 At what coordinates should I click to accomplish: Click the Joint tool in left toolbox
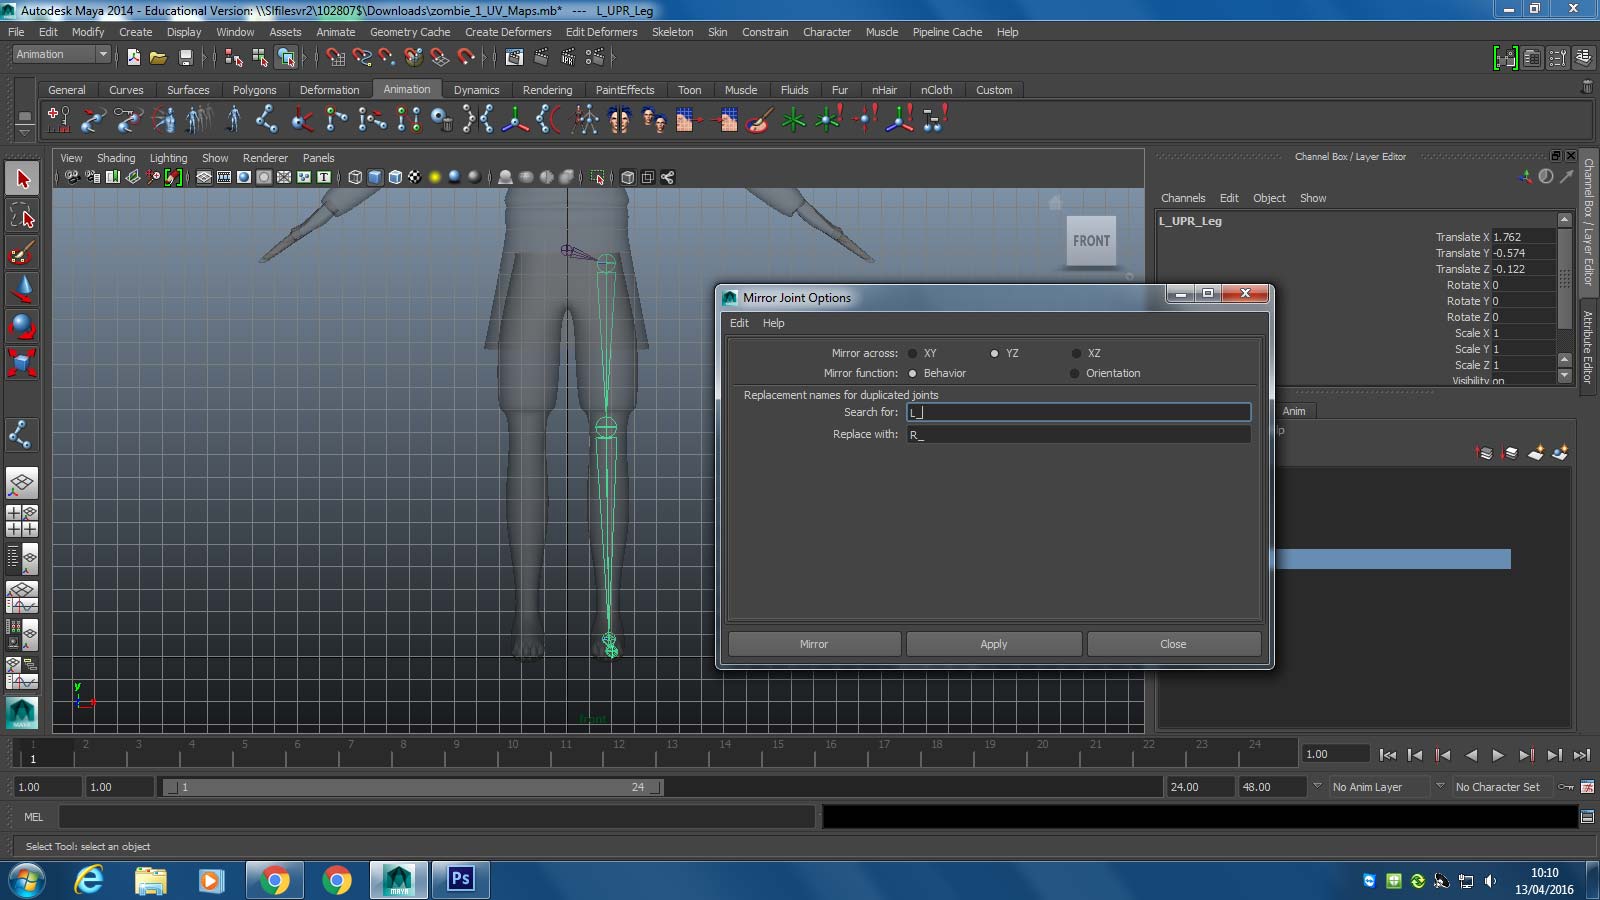pyautogui.click(x=22, y=435)
